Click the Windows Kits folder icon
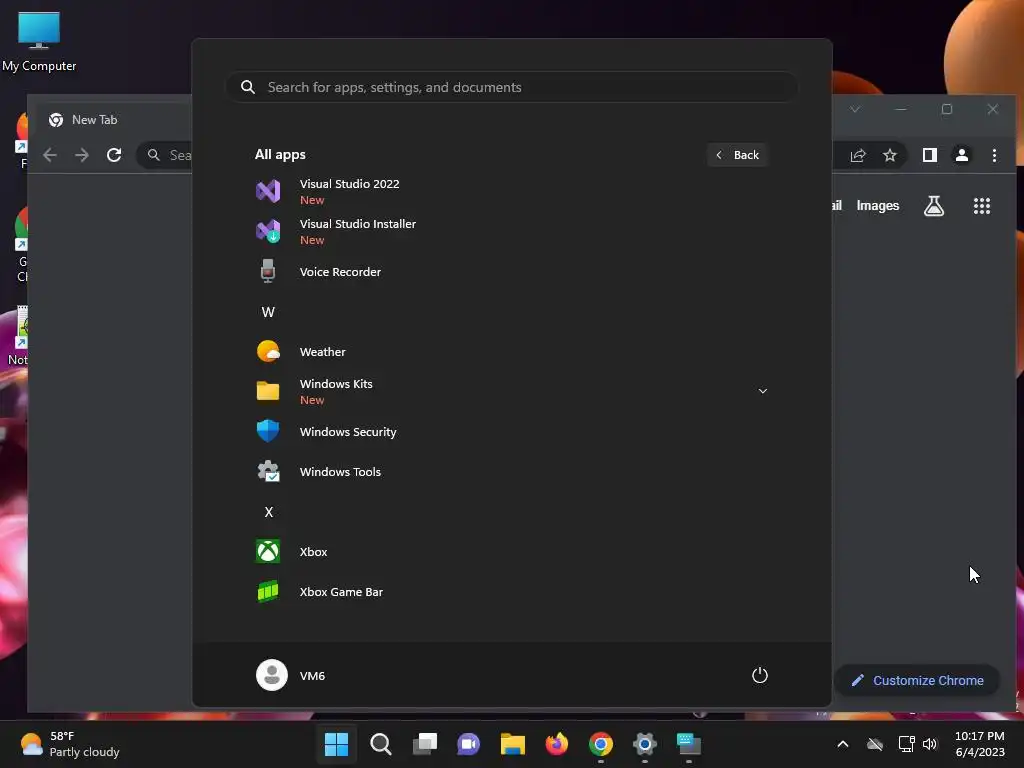 click(268, 391)
